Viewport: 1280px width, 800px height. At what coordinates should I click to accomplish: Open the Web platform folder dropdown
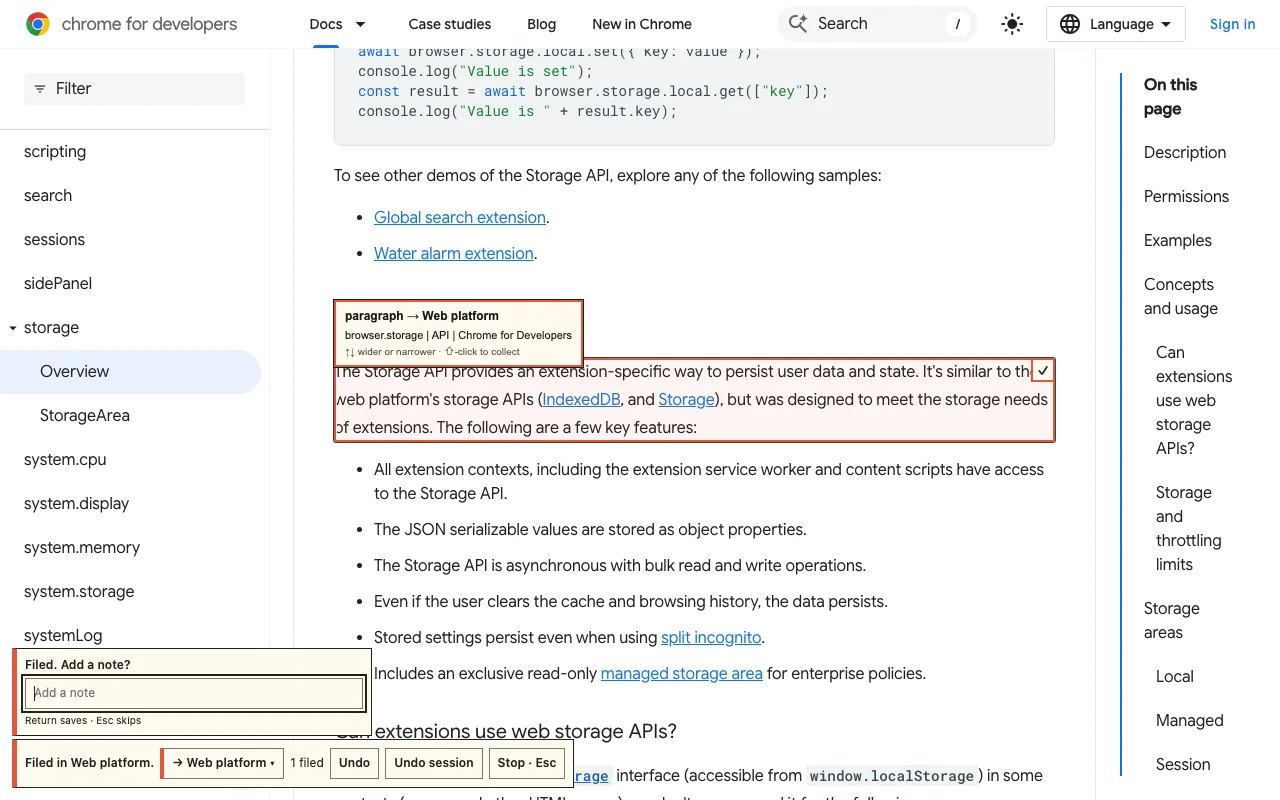coord(223,763)
